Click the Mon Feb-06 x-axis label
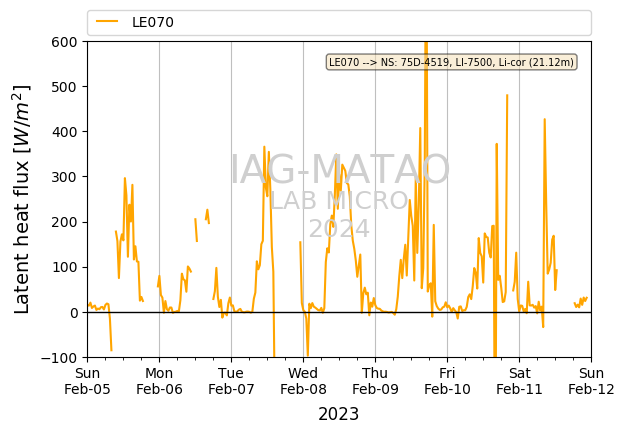 159,381
